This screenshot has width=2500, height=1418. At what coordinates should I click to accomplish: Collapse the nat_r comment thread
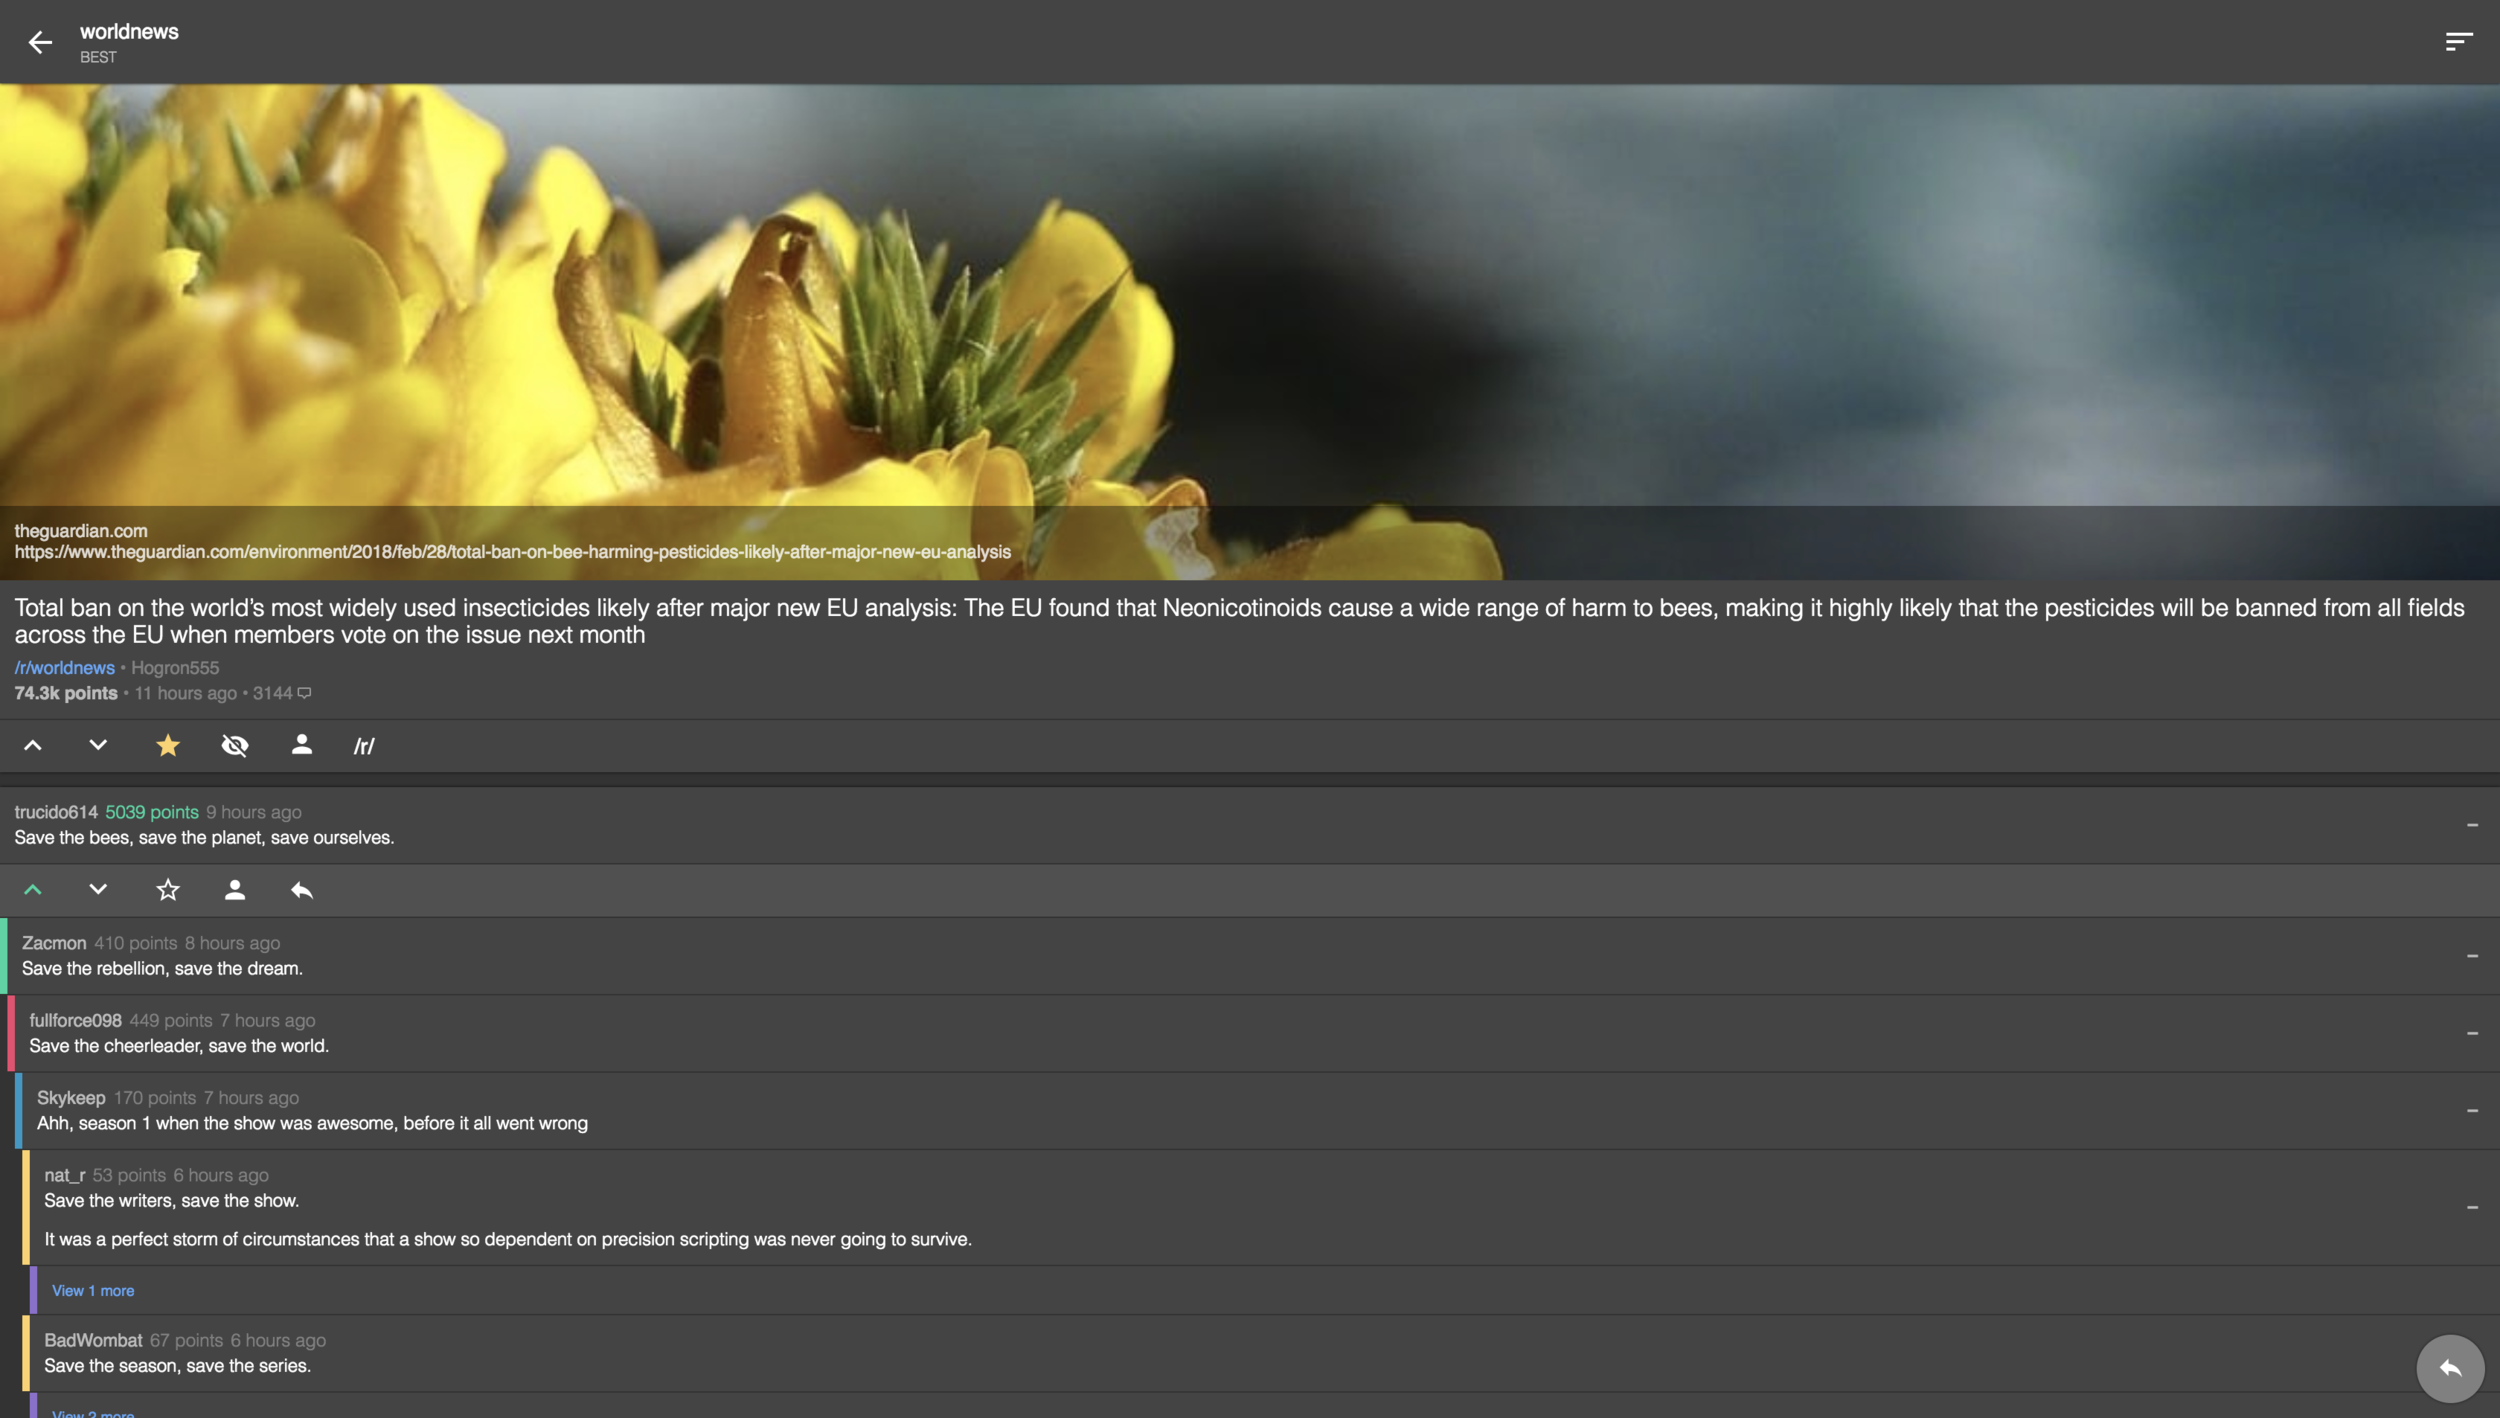coord(2471,1207)
